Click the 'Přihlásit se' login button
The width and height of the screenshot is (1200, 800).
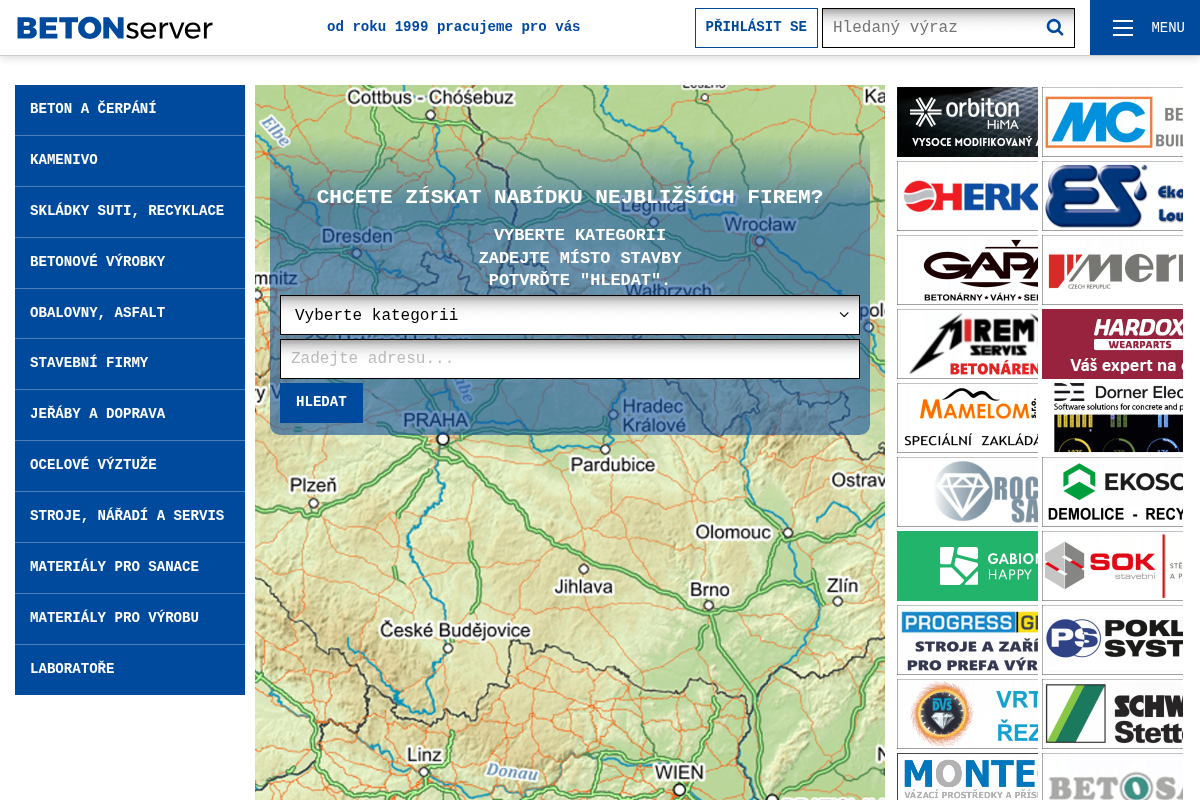(756, 28)
